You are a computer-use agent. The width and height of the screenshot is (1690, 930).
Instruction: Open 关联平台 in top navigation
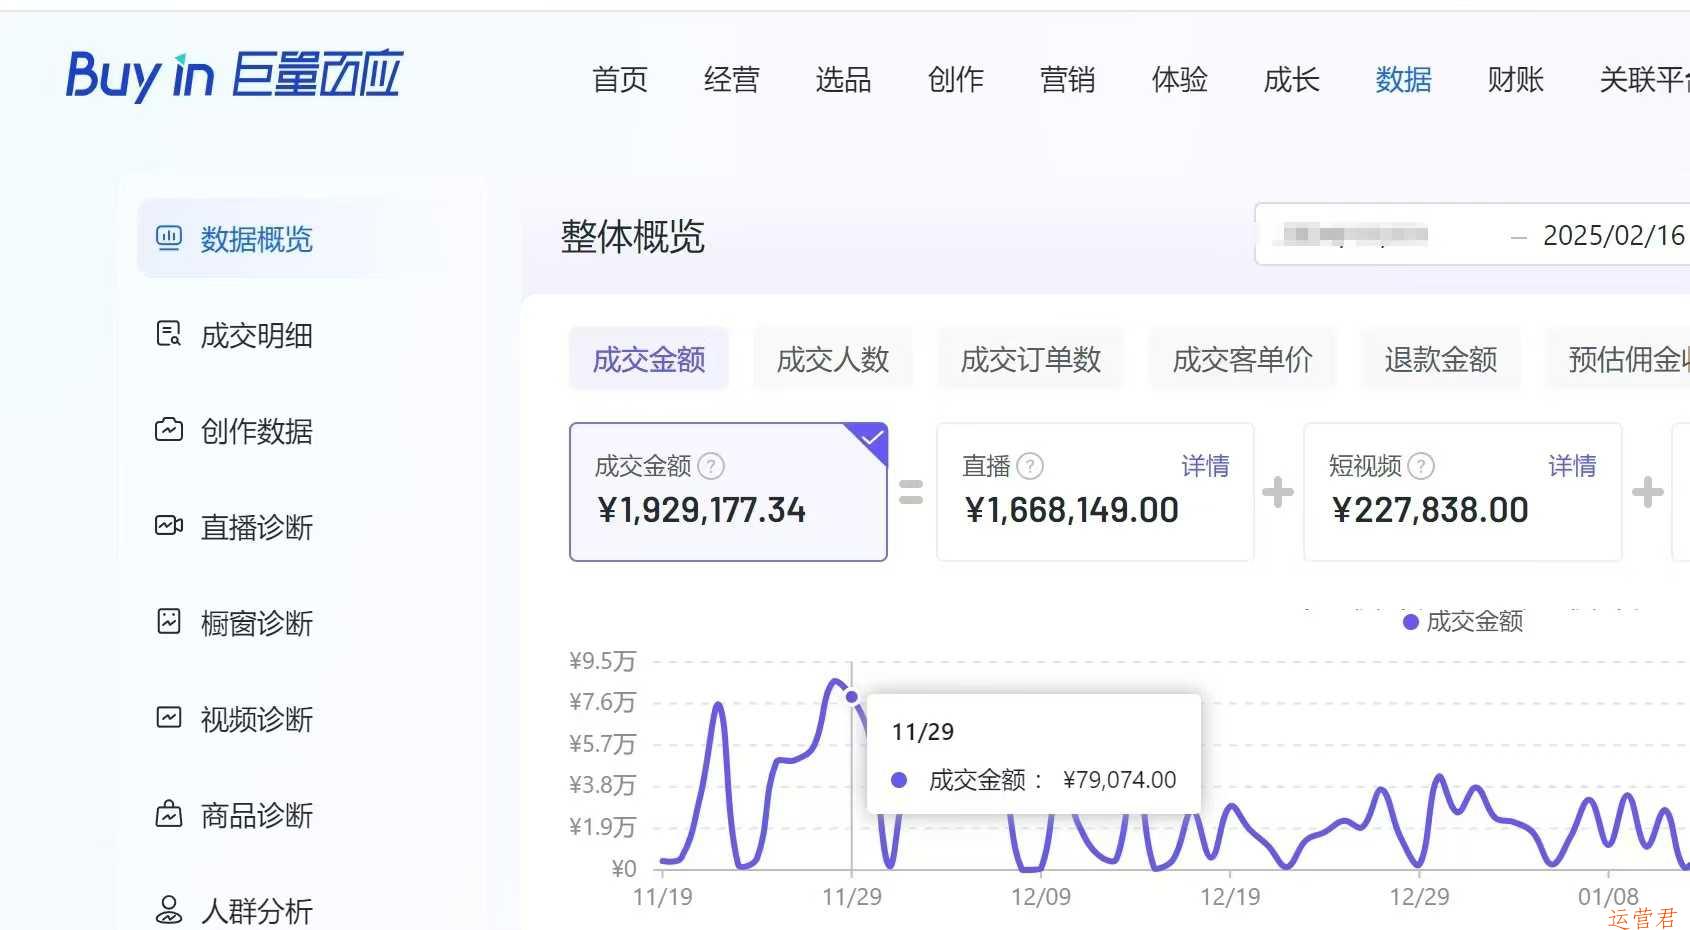tap(1644, 79)
